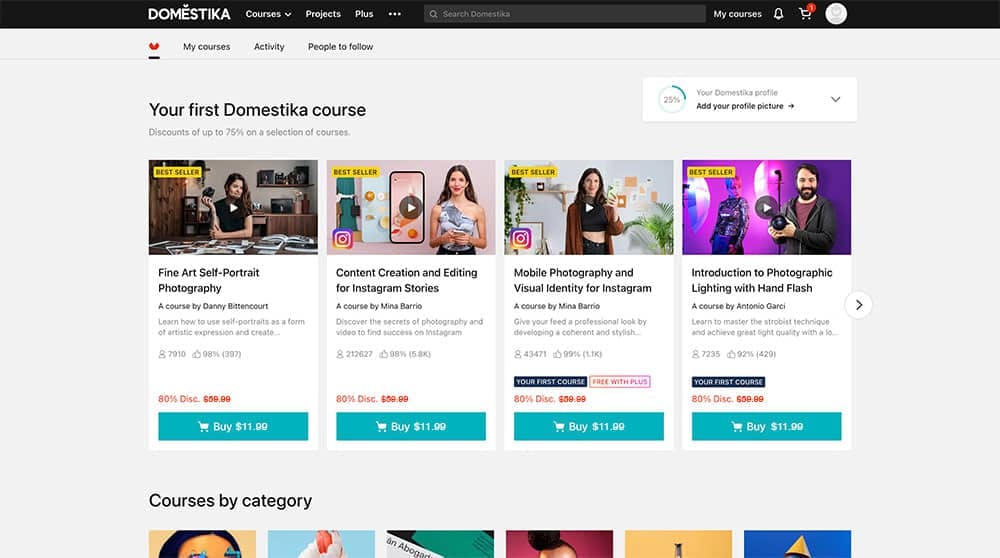
Task: Click the next arrow on course carousel
Action: pyautogui.click(x=858, y=305)
